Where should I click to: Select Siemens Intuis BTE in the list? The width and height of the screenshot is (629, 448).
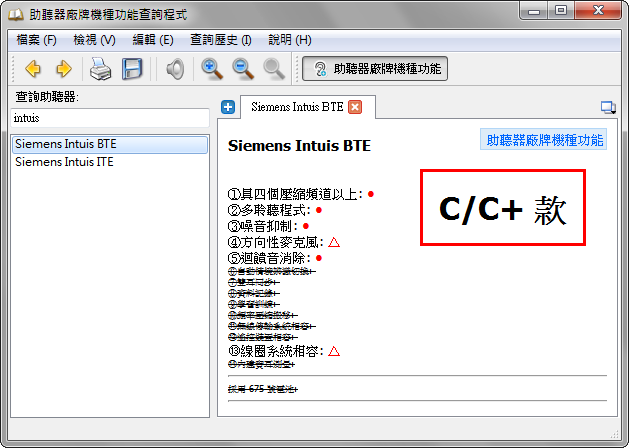tap(110, 144)
